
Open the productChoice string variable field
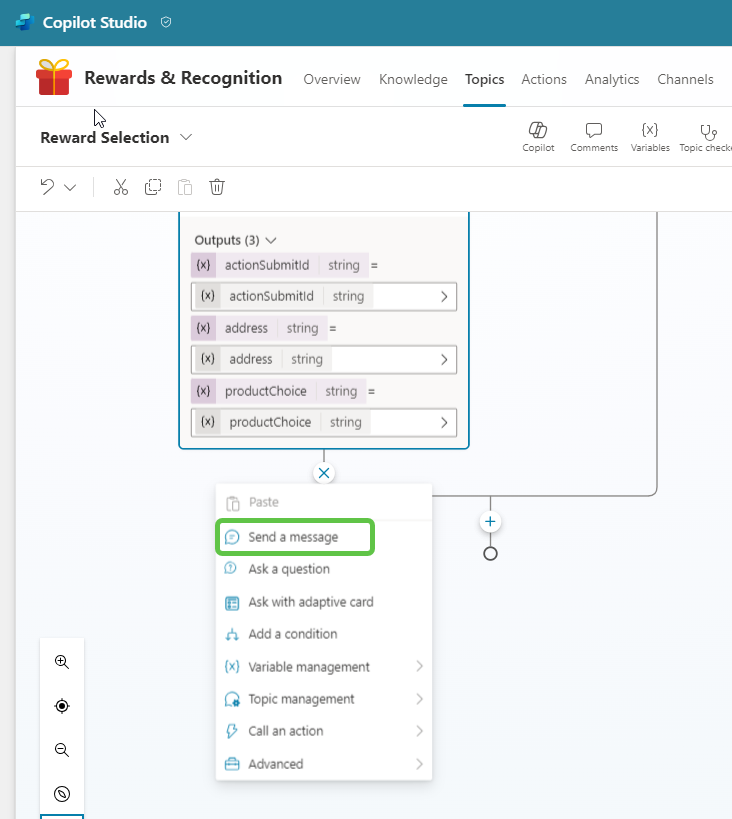click(323, 422)
